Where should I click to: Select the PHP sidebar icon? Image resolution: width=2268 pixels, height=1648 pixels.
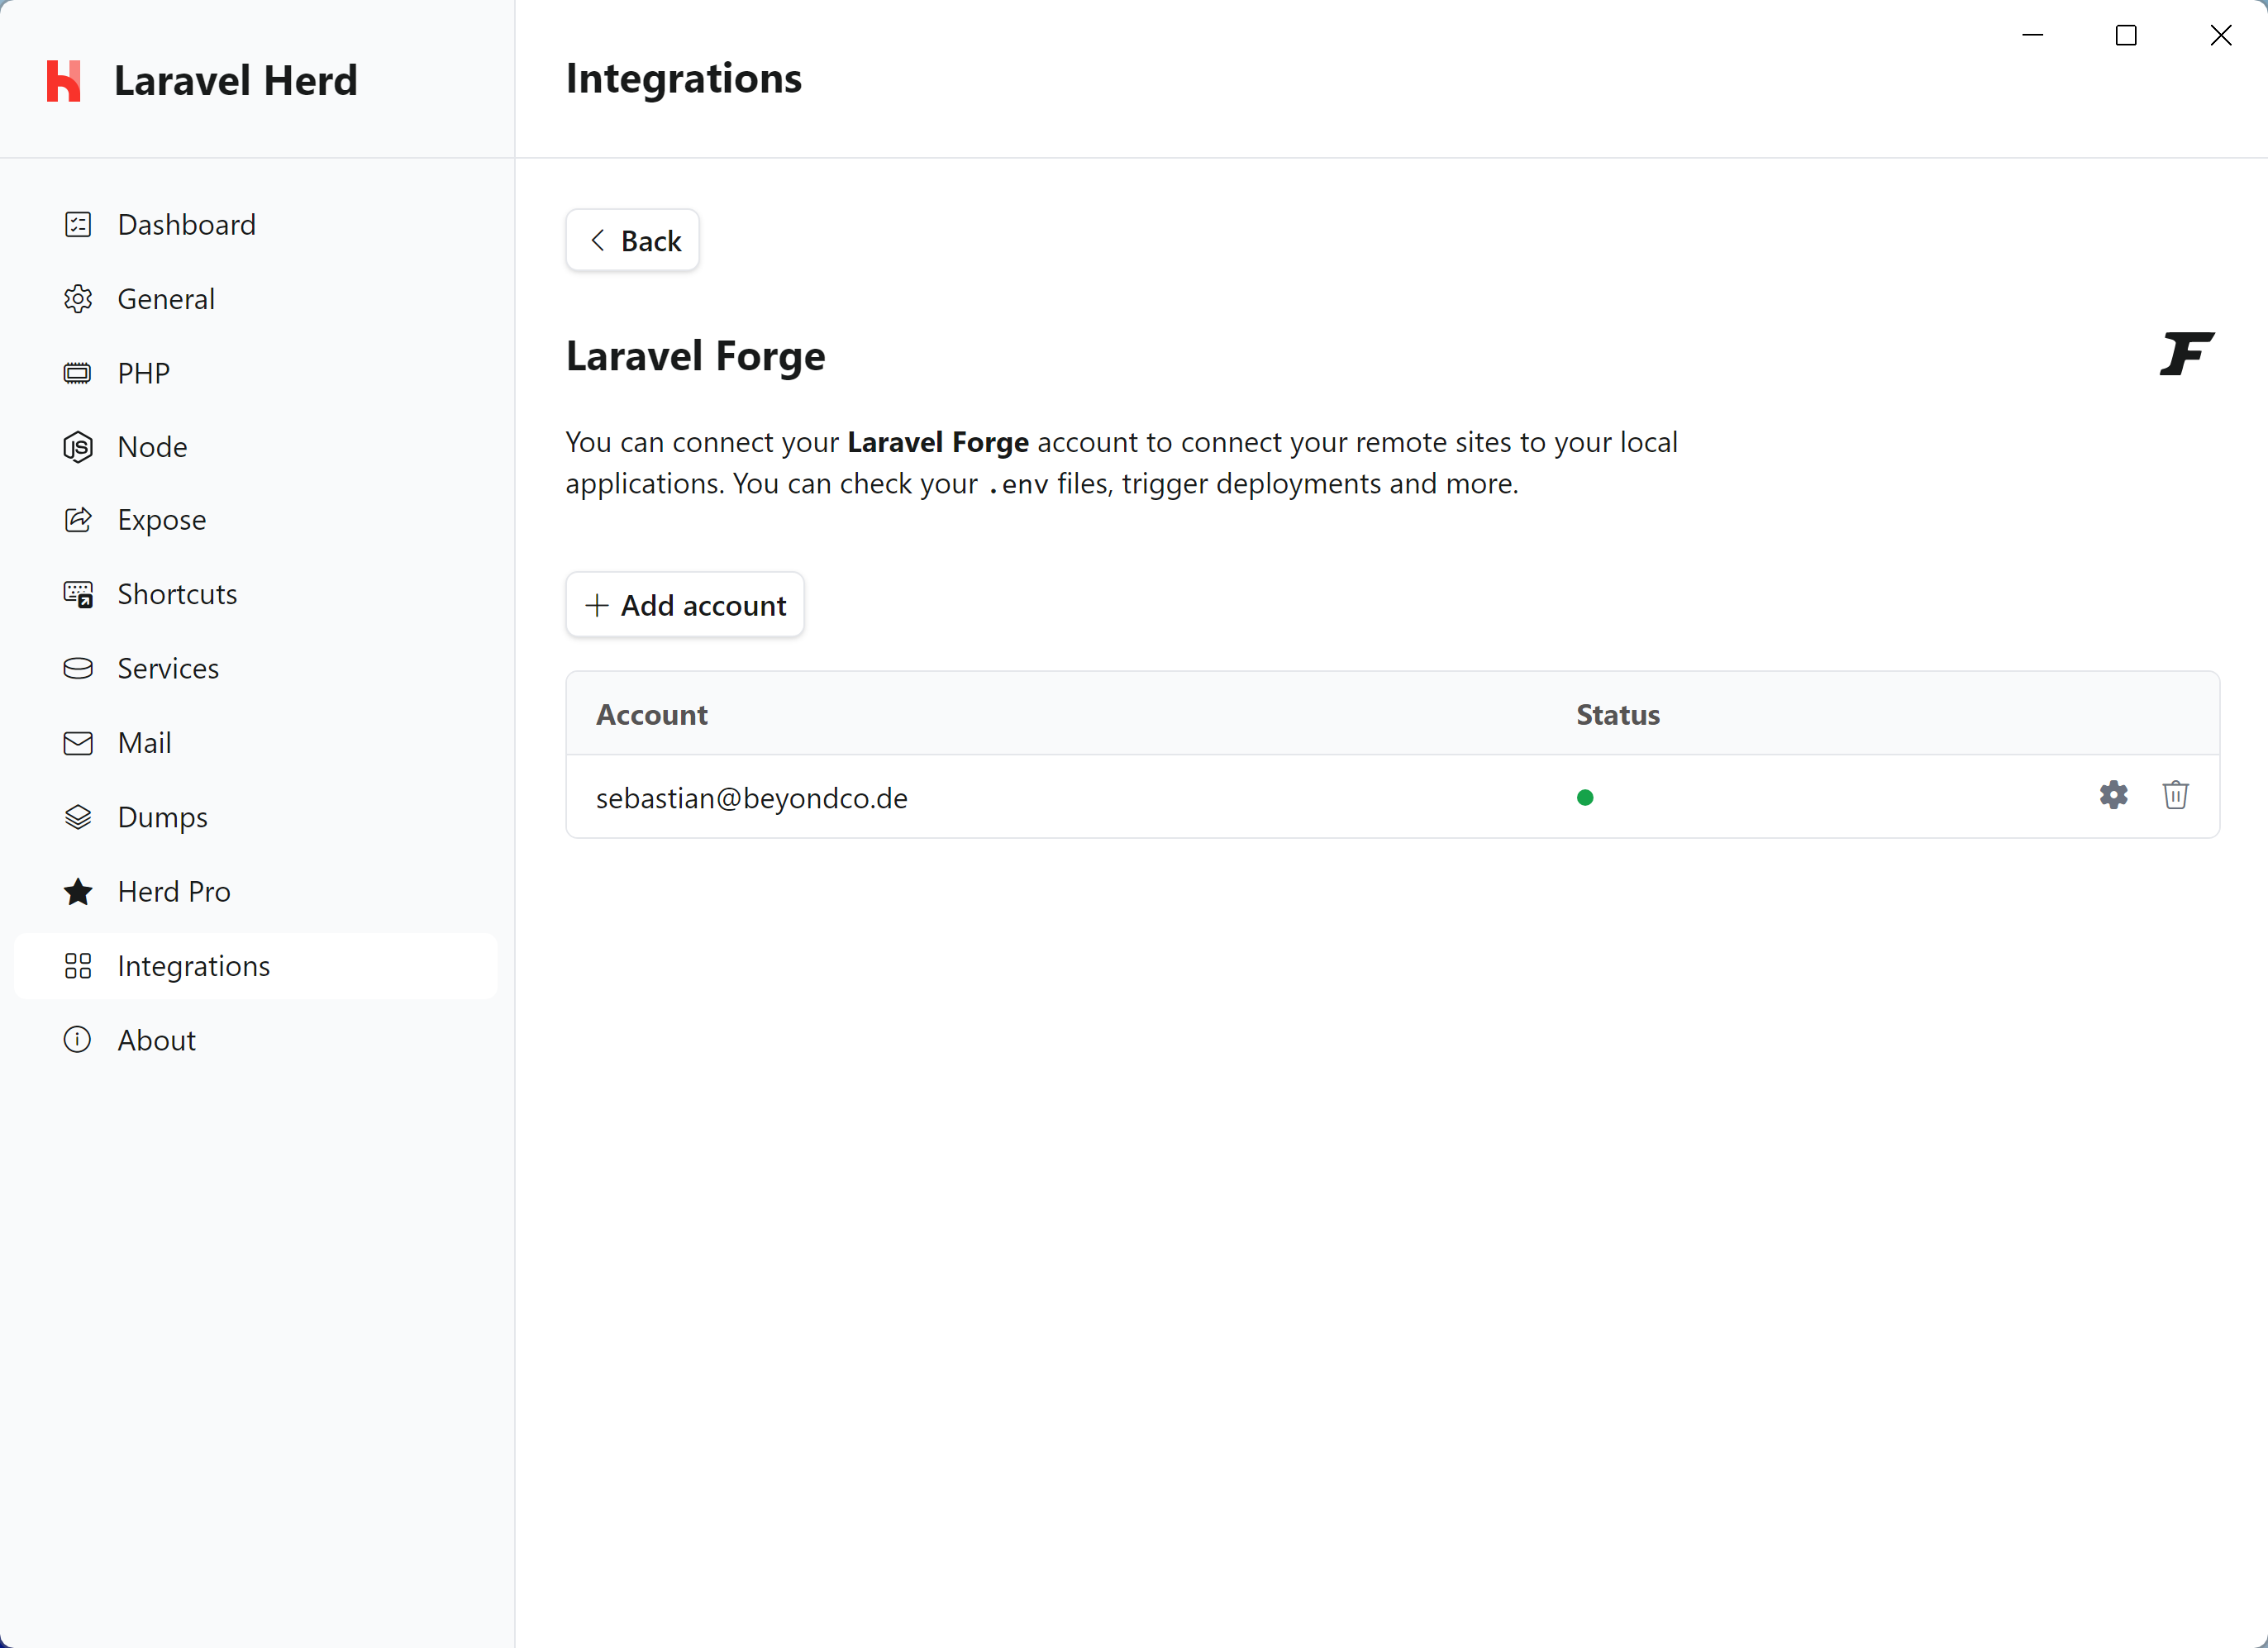[77, 372]
